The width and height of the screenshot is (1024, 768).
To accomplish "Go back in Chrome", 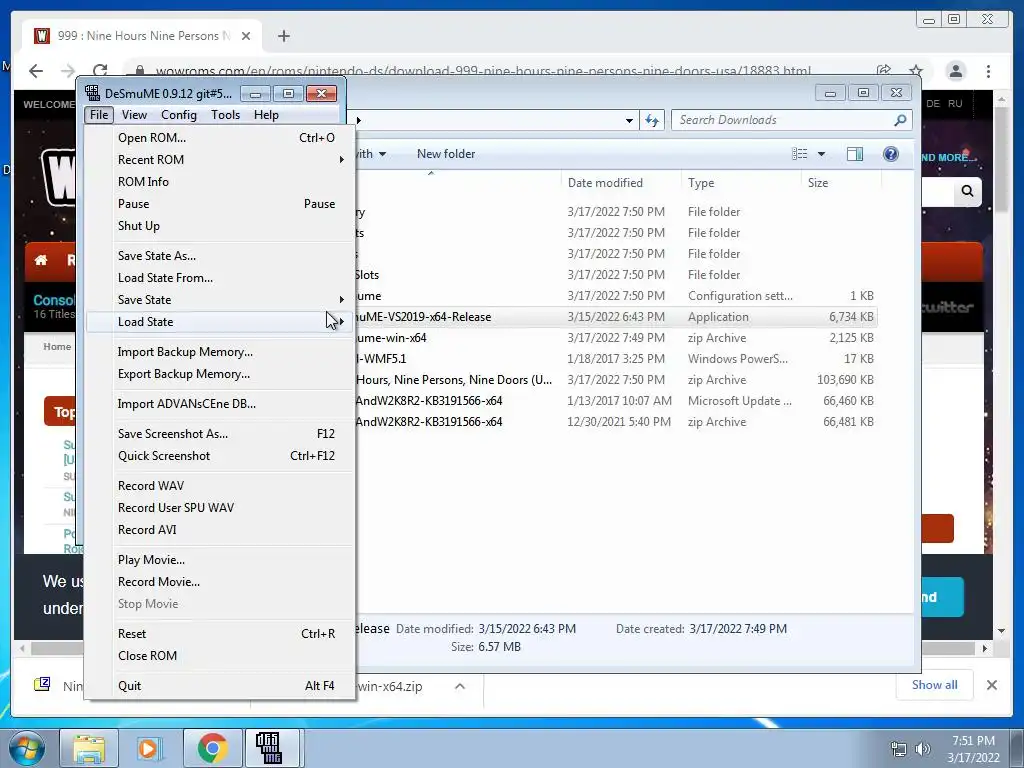I will coord(36,71).
